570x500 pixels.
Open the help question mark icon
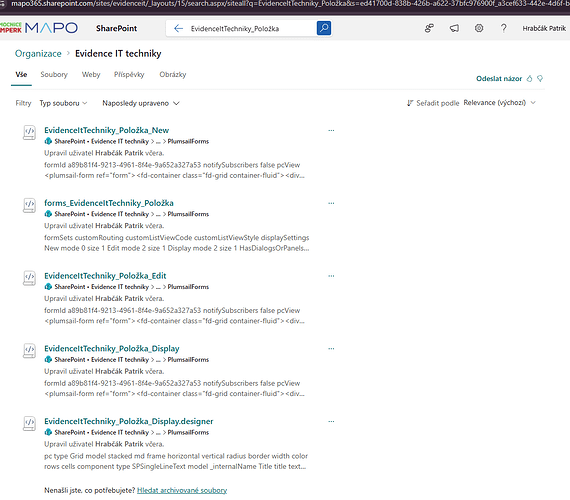point(503,28)
